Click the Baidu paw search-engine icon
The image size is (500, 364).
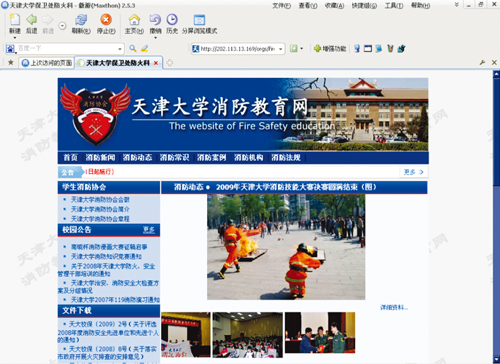tap(11, 49)
